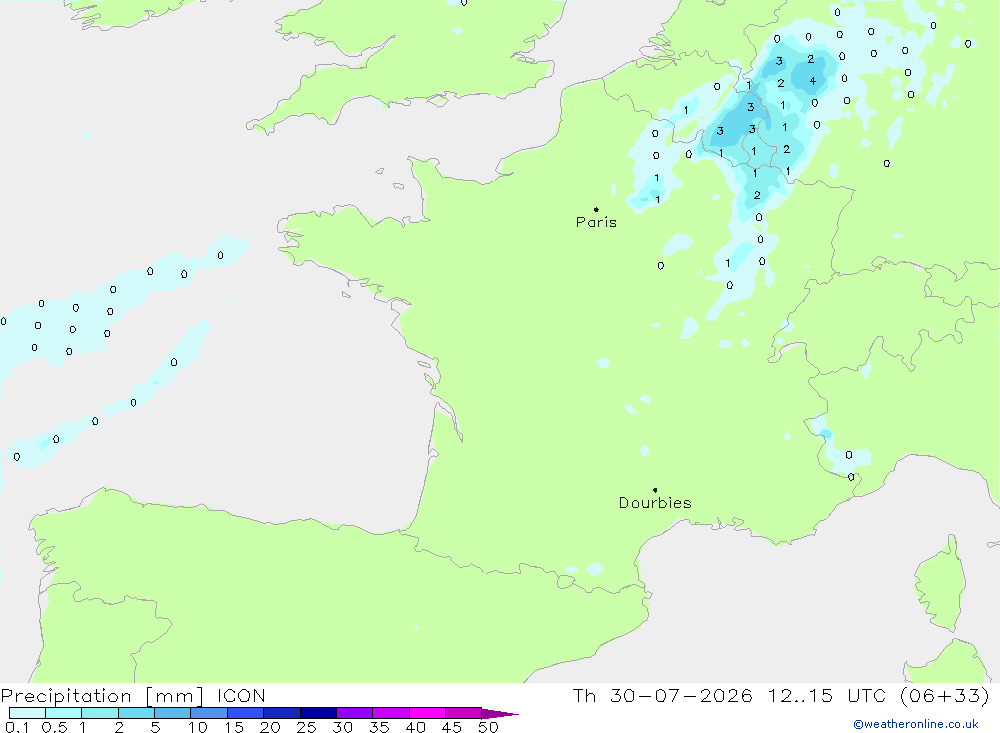The width and height of the screenshot is (1000, 733).
Task: Click the '15' legend scale label
Action: coord(234,727)
